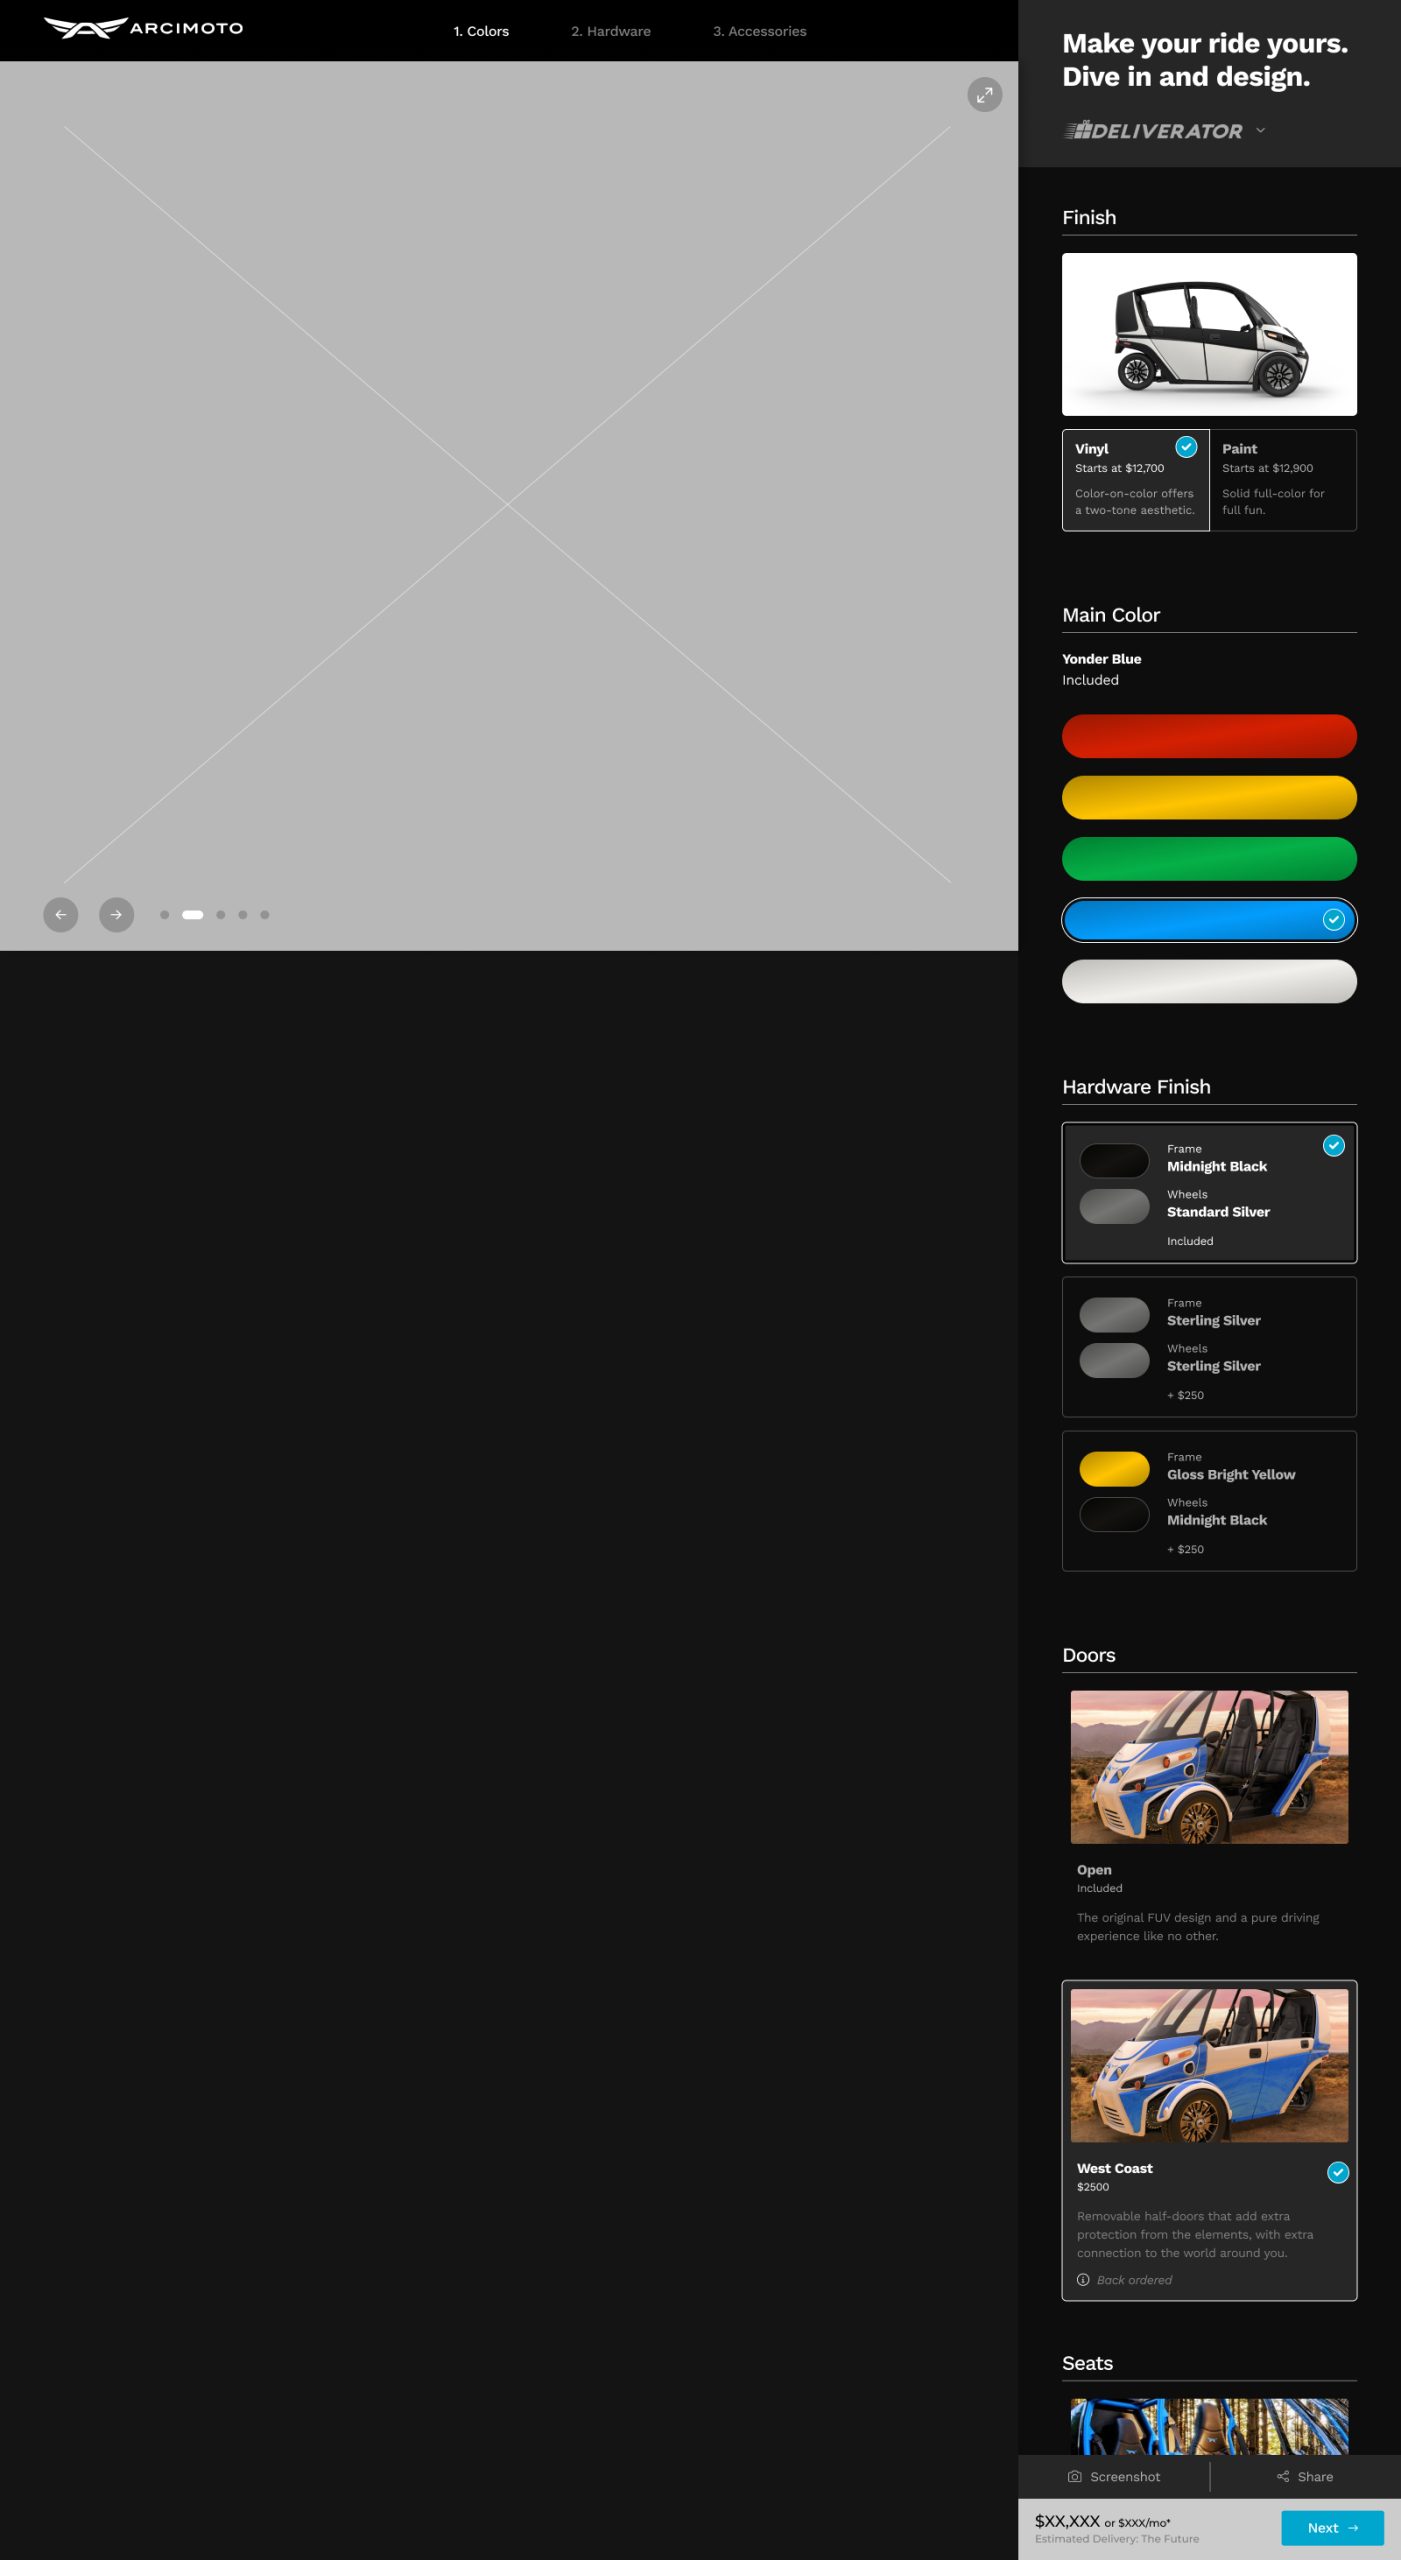
Task: Click the Back ordered info icon
Action: pos(1082,2279)
